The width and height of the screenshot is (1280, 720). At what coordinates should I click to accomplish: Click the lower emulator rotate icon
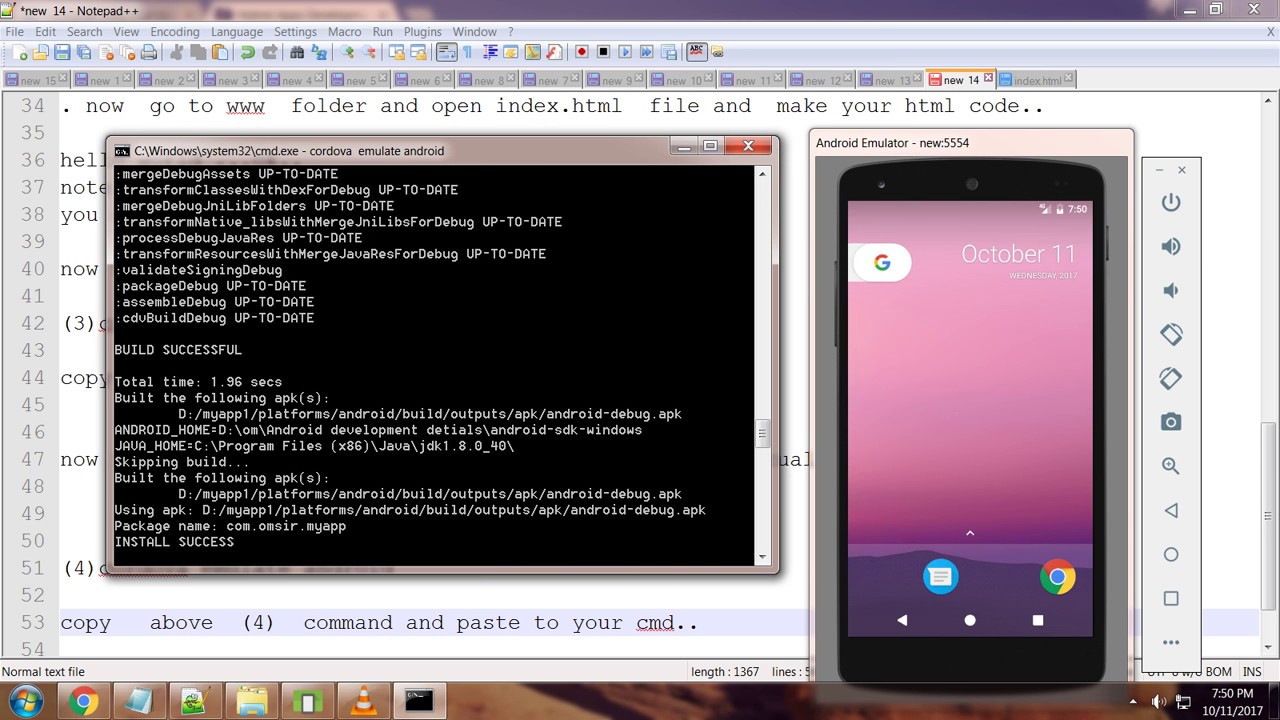pos(1171,378)
